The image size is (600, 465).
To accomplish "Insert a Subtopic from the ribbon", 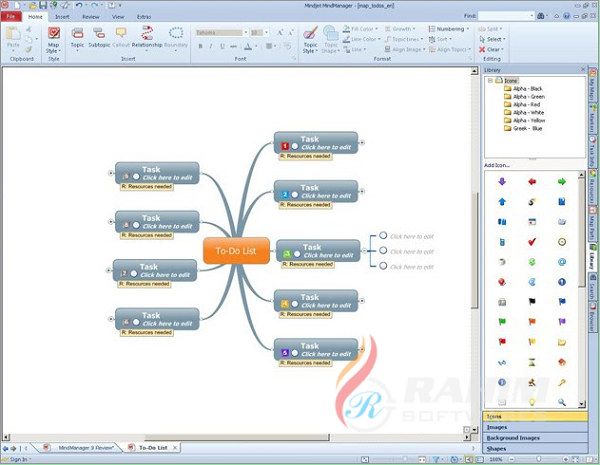I will (99, 38).
